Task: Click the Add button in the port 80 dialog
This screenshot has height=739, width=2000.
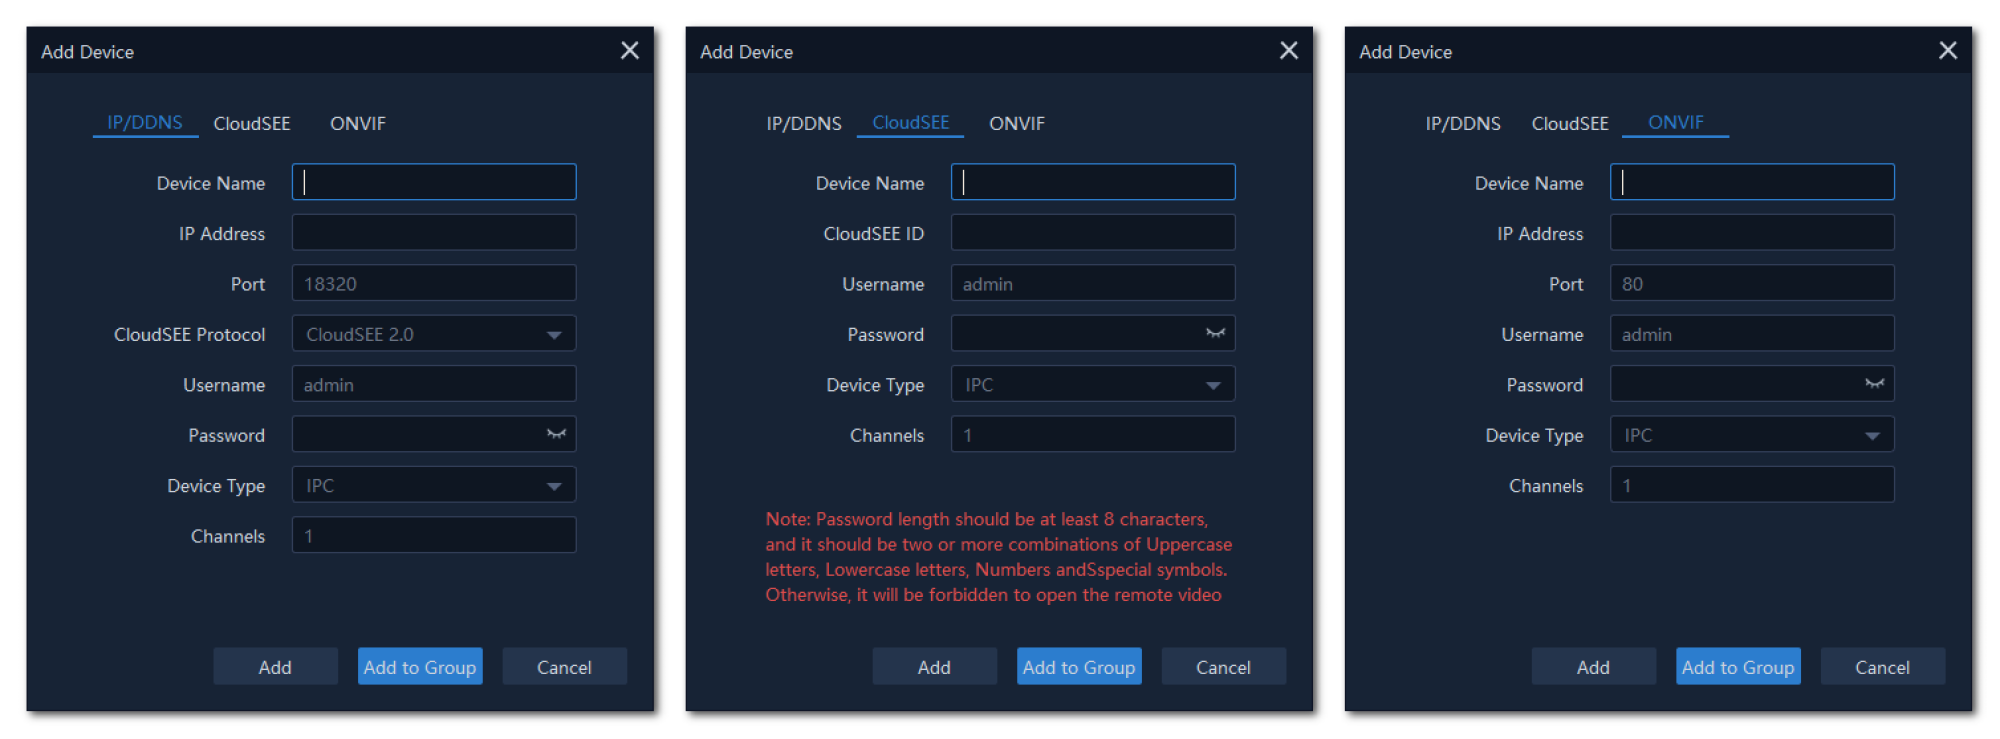Action: pyautogui.click(x=1592, y=667)
